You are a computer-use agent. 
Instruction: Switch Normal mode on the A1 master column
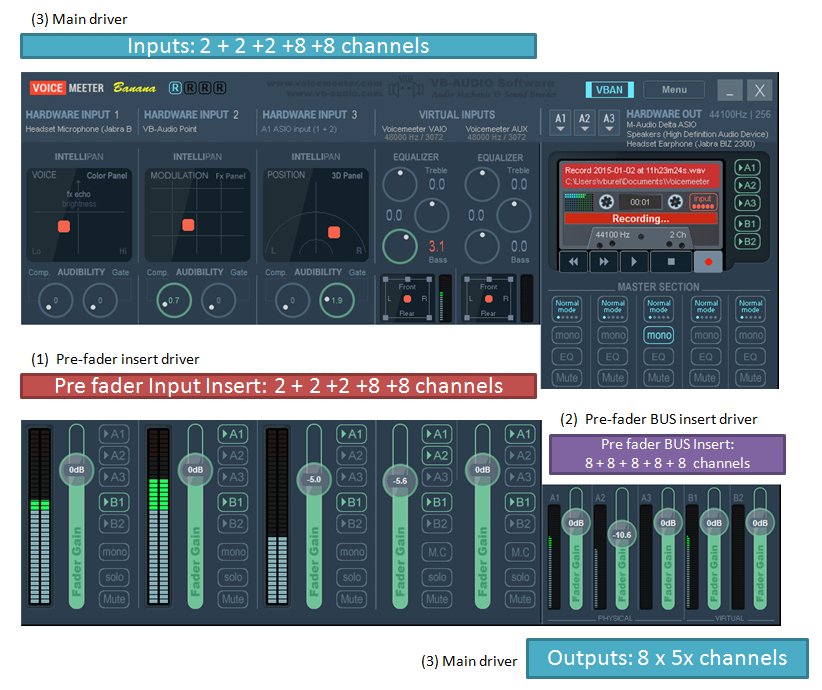(x=567, y=309)
